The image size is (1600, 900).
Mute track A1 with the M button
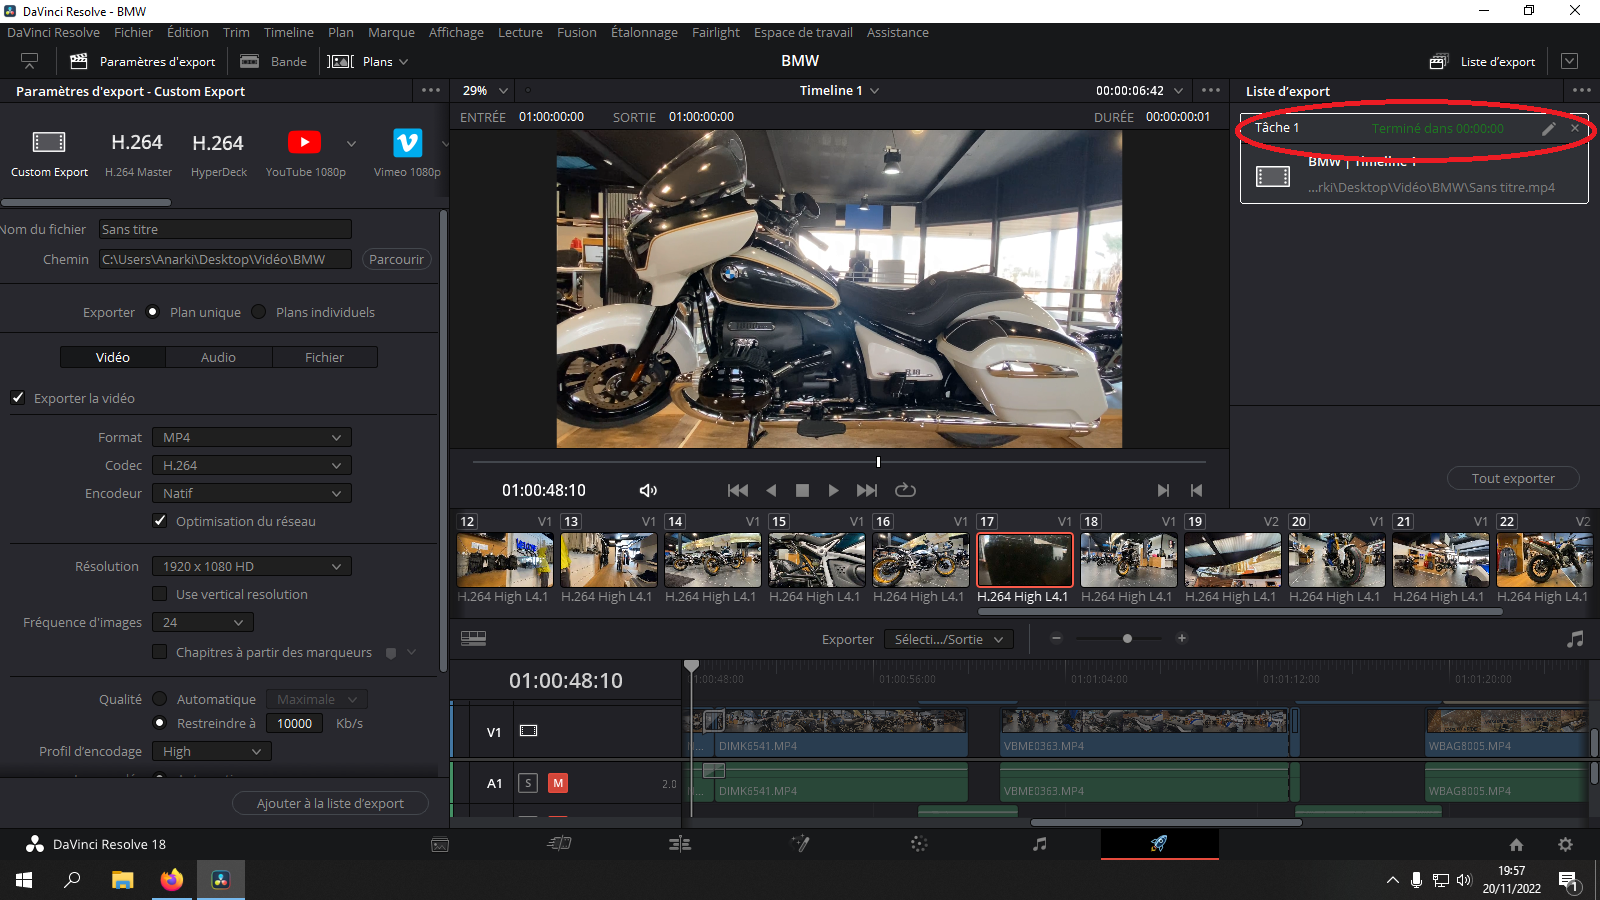[x=558, y=783]
